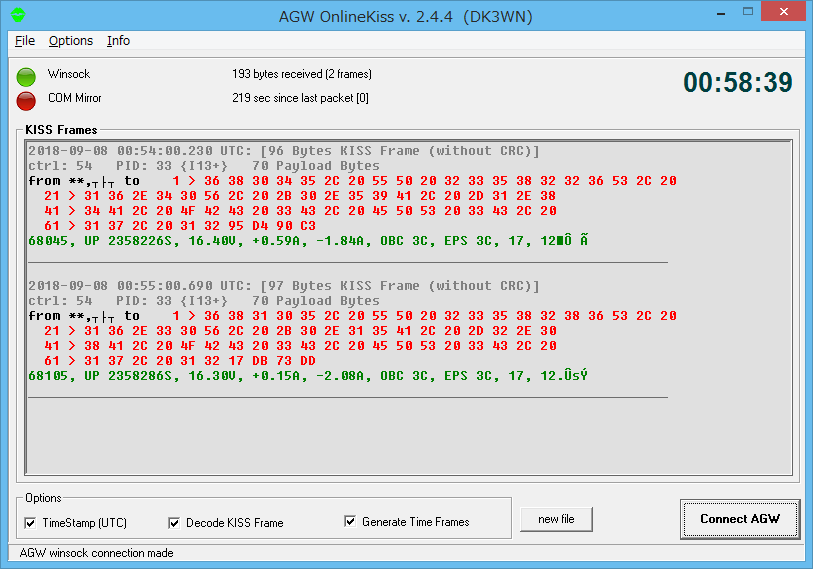Click the '193 bytes received (2 frames)' text
The image size is (813, 569).
pos(302,74)
